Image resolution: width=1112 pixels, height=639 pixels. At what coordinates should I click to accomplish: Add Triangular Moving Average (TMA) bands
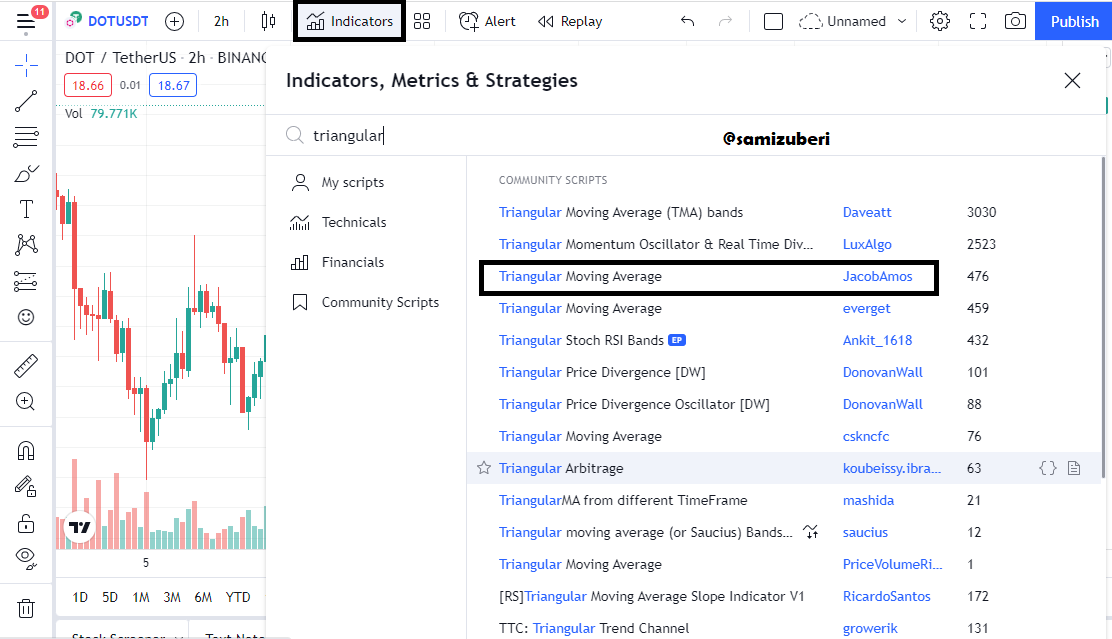click(621, 213)
